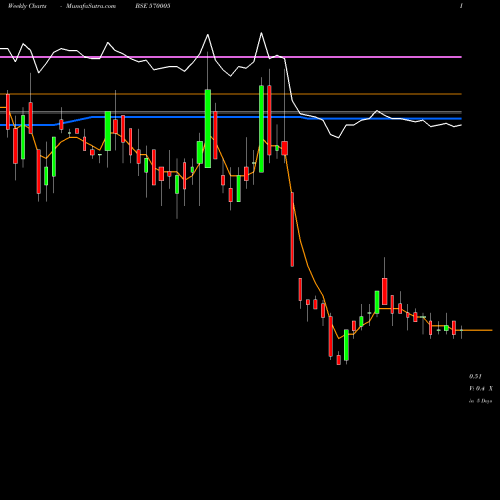This screenshot has height=500, width=500.
Task: Click the 'V: 0.4 X' volume text
Action: [x=481, y=388]
